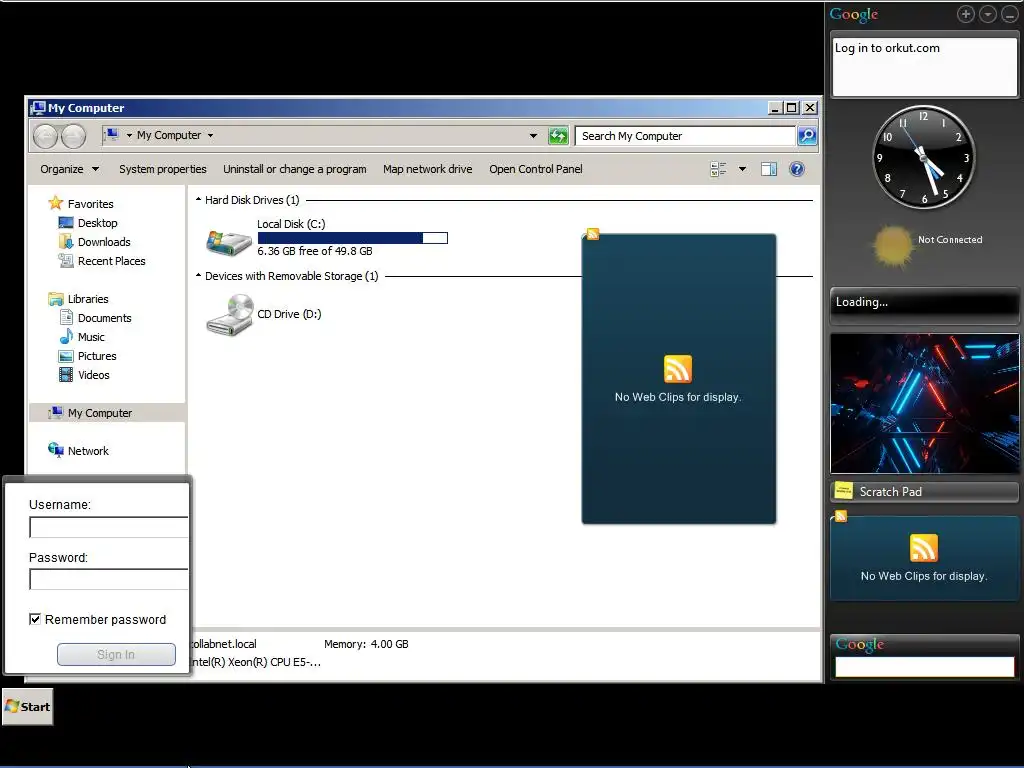Toggle the preview pane icon

pos(769,169)
